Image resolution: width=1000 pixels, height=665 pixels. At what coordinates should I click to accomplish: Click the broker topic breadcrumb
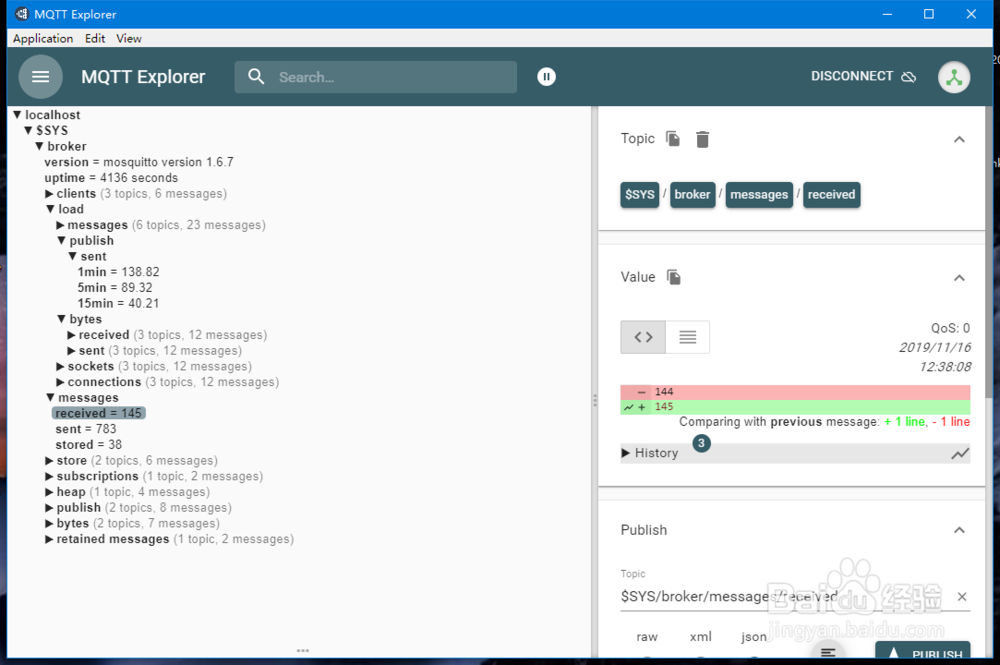point(692,194)
